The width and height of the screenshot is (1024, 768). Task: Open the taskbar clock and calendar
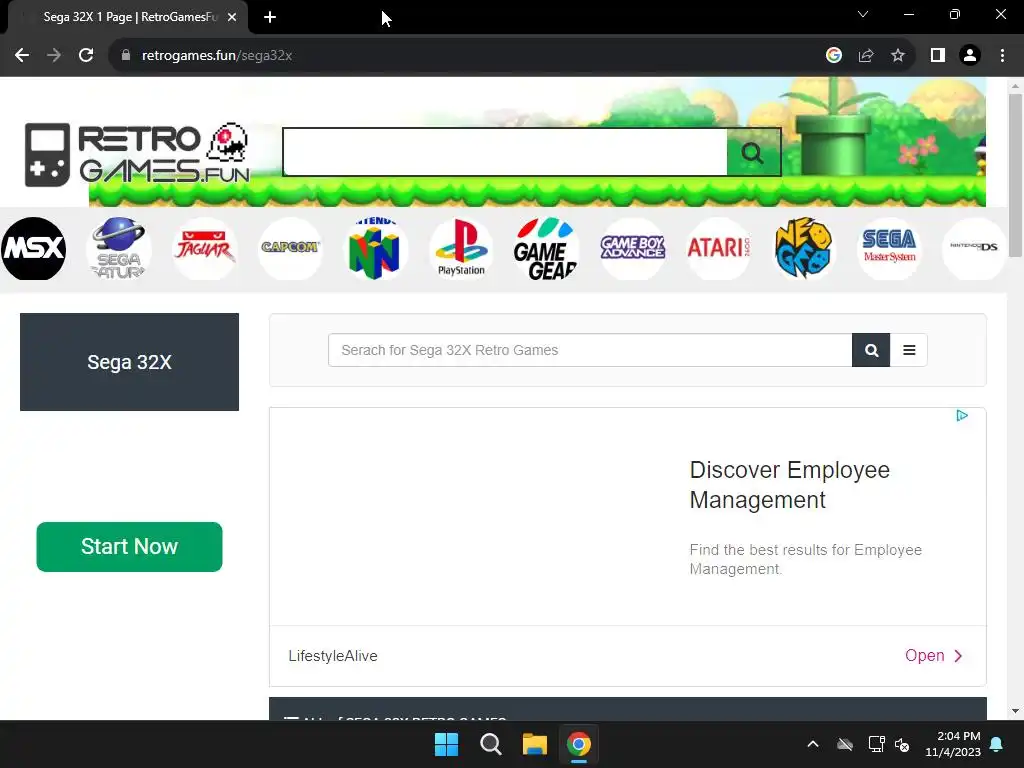tap(953, 744)
